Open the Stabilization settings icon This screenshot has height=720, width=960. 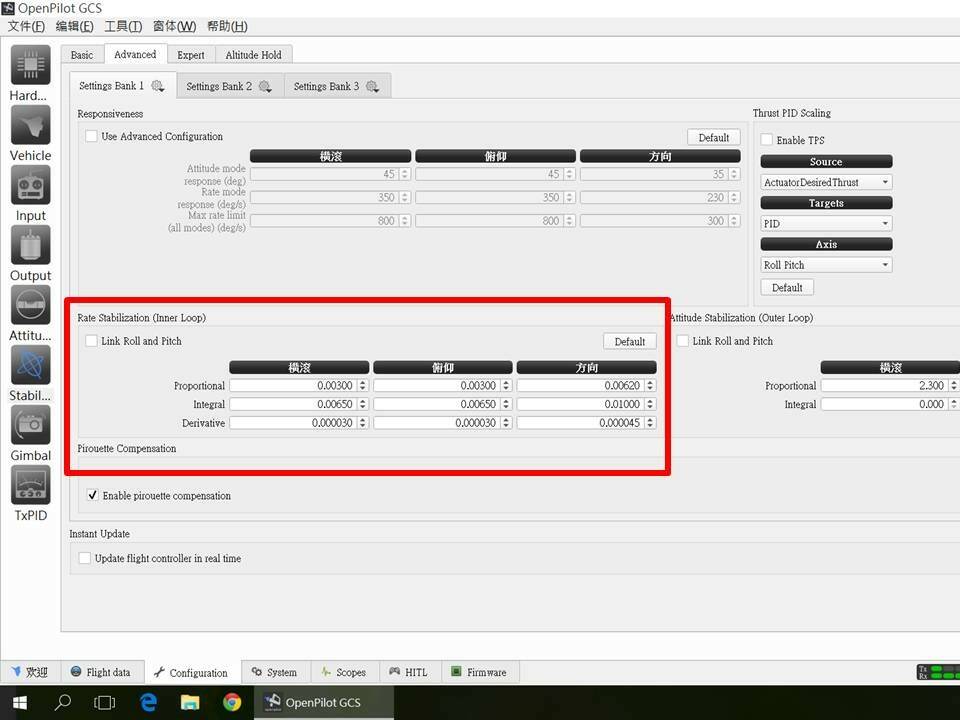tap(31, 365)
